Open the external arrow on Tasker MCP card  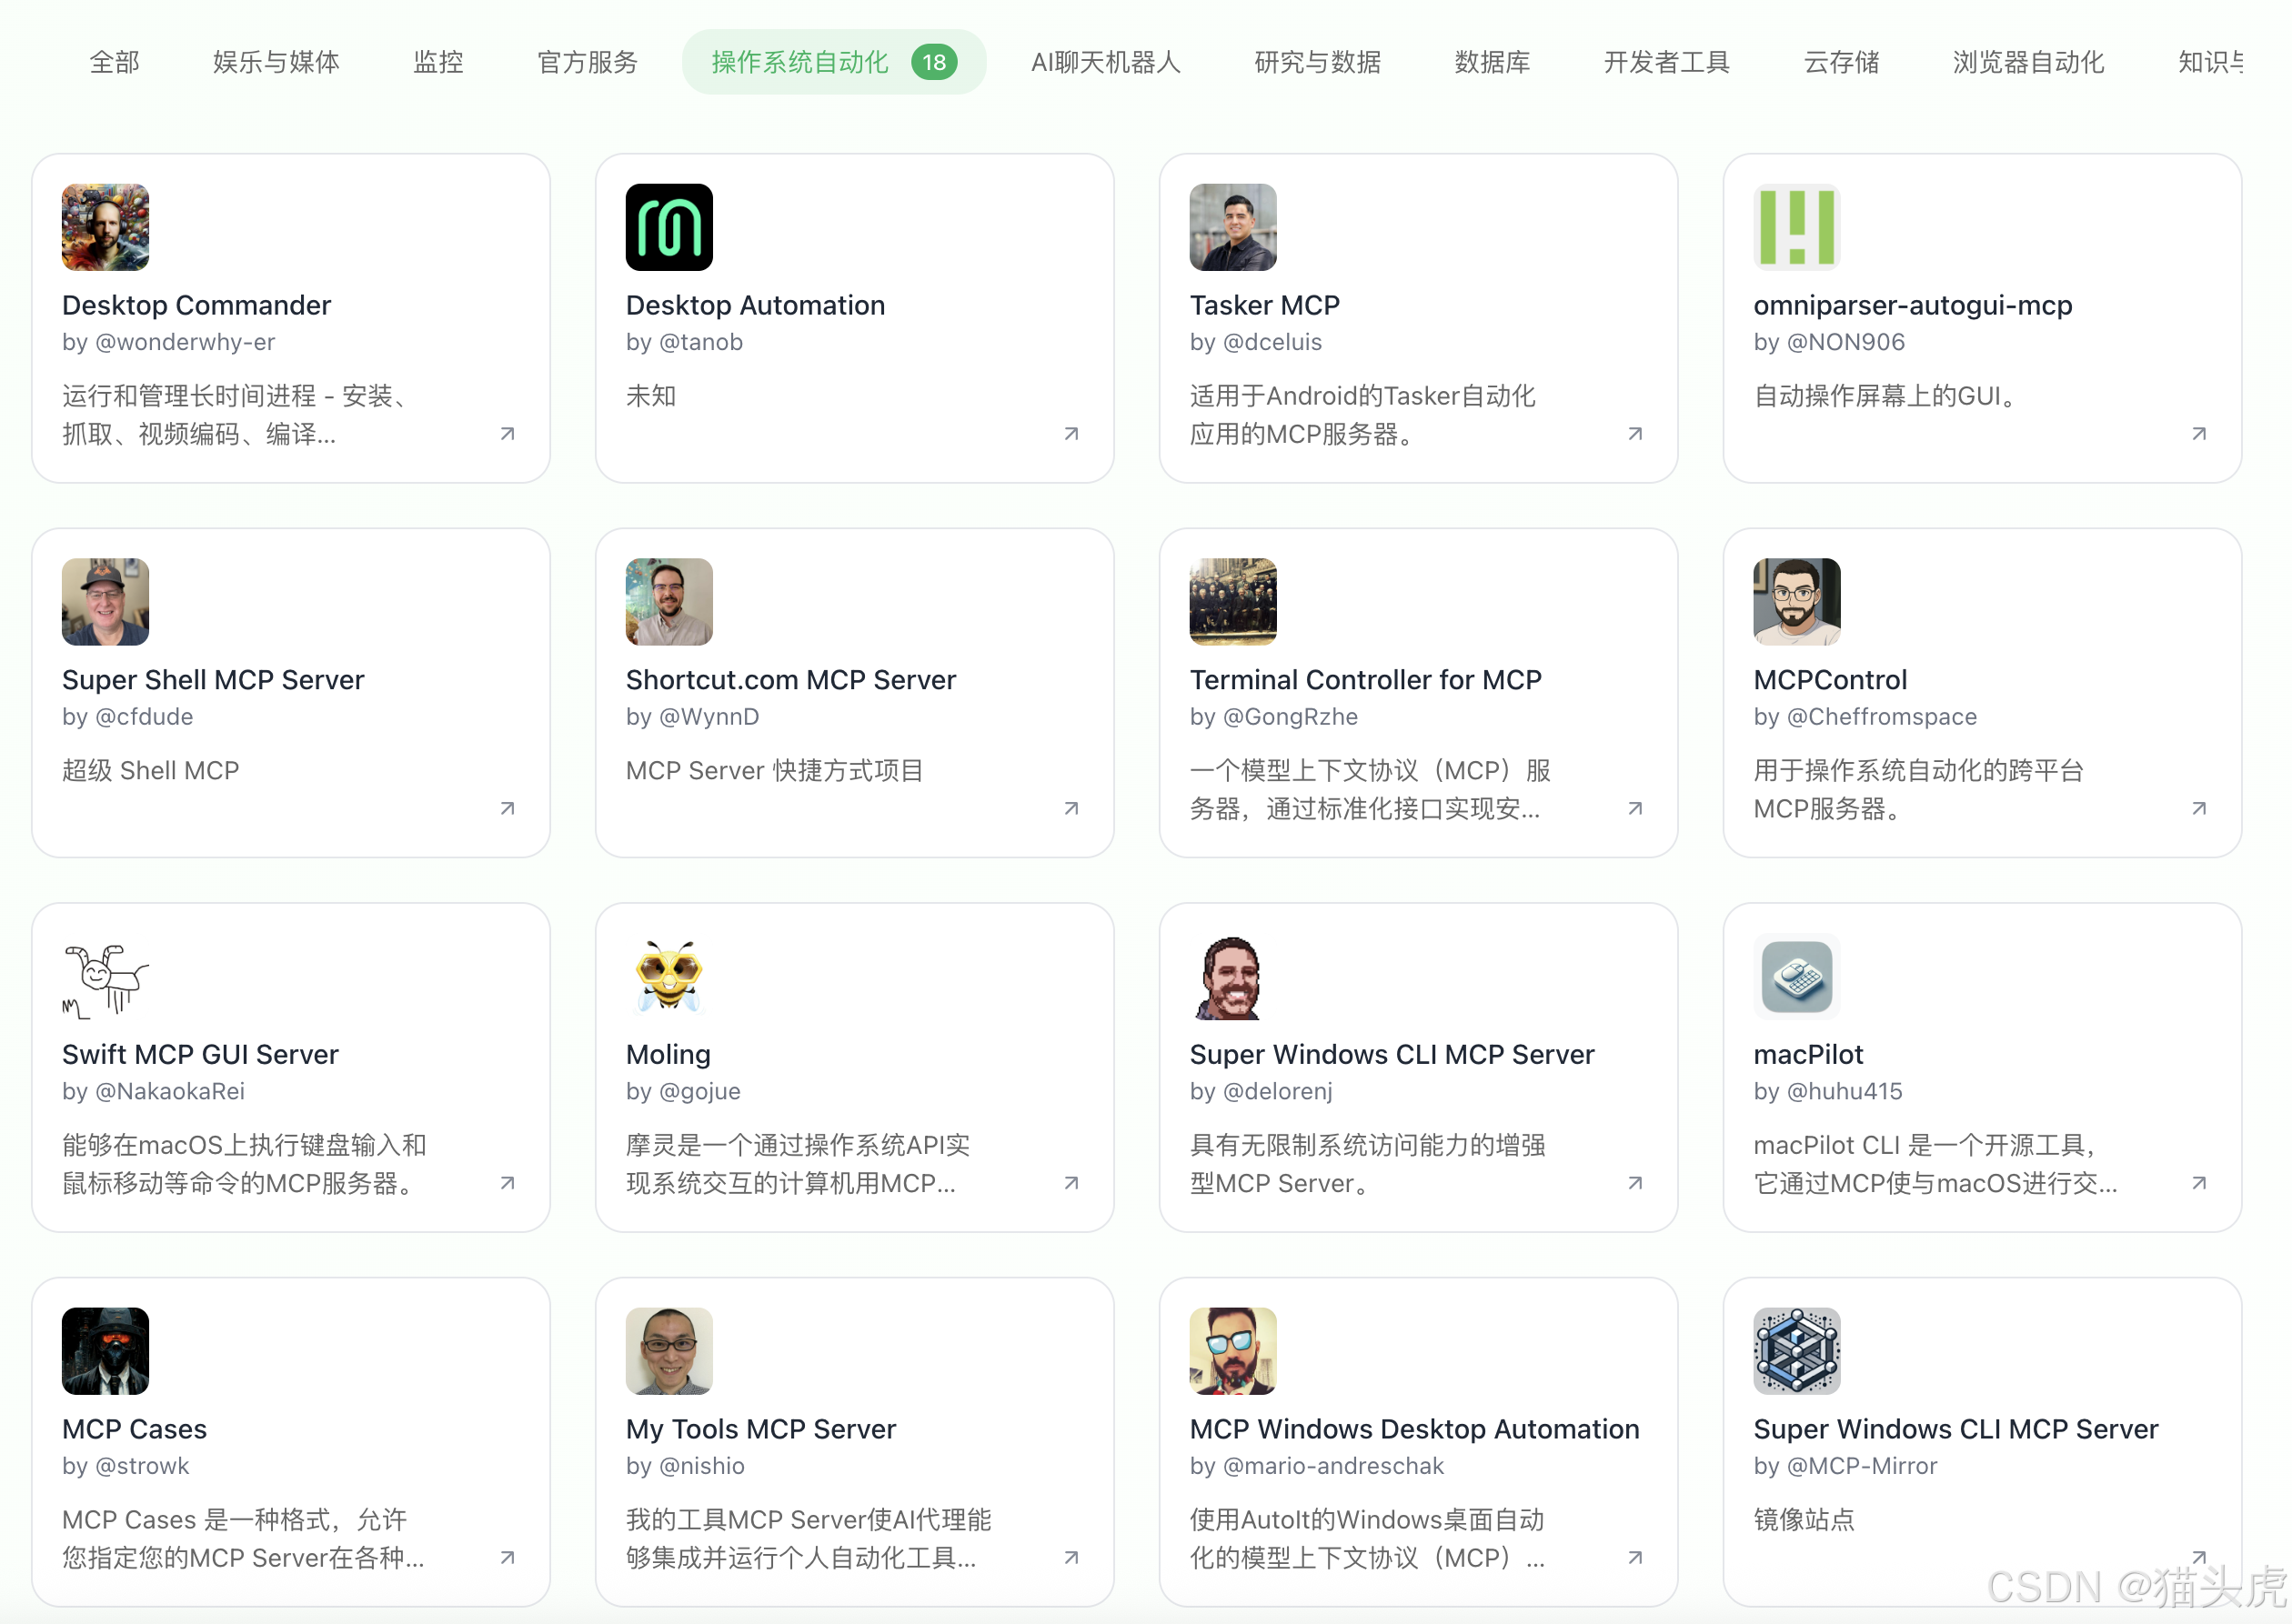pyautogui.click(x=1635, y=434)
